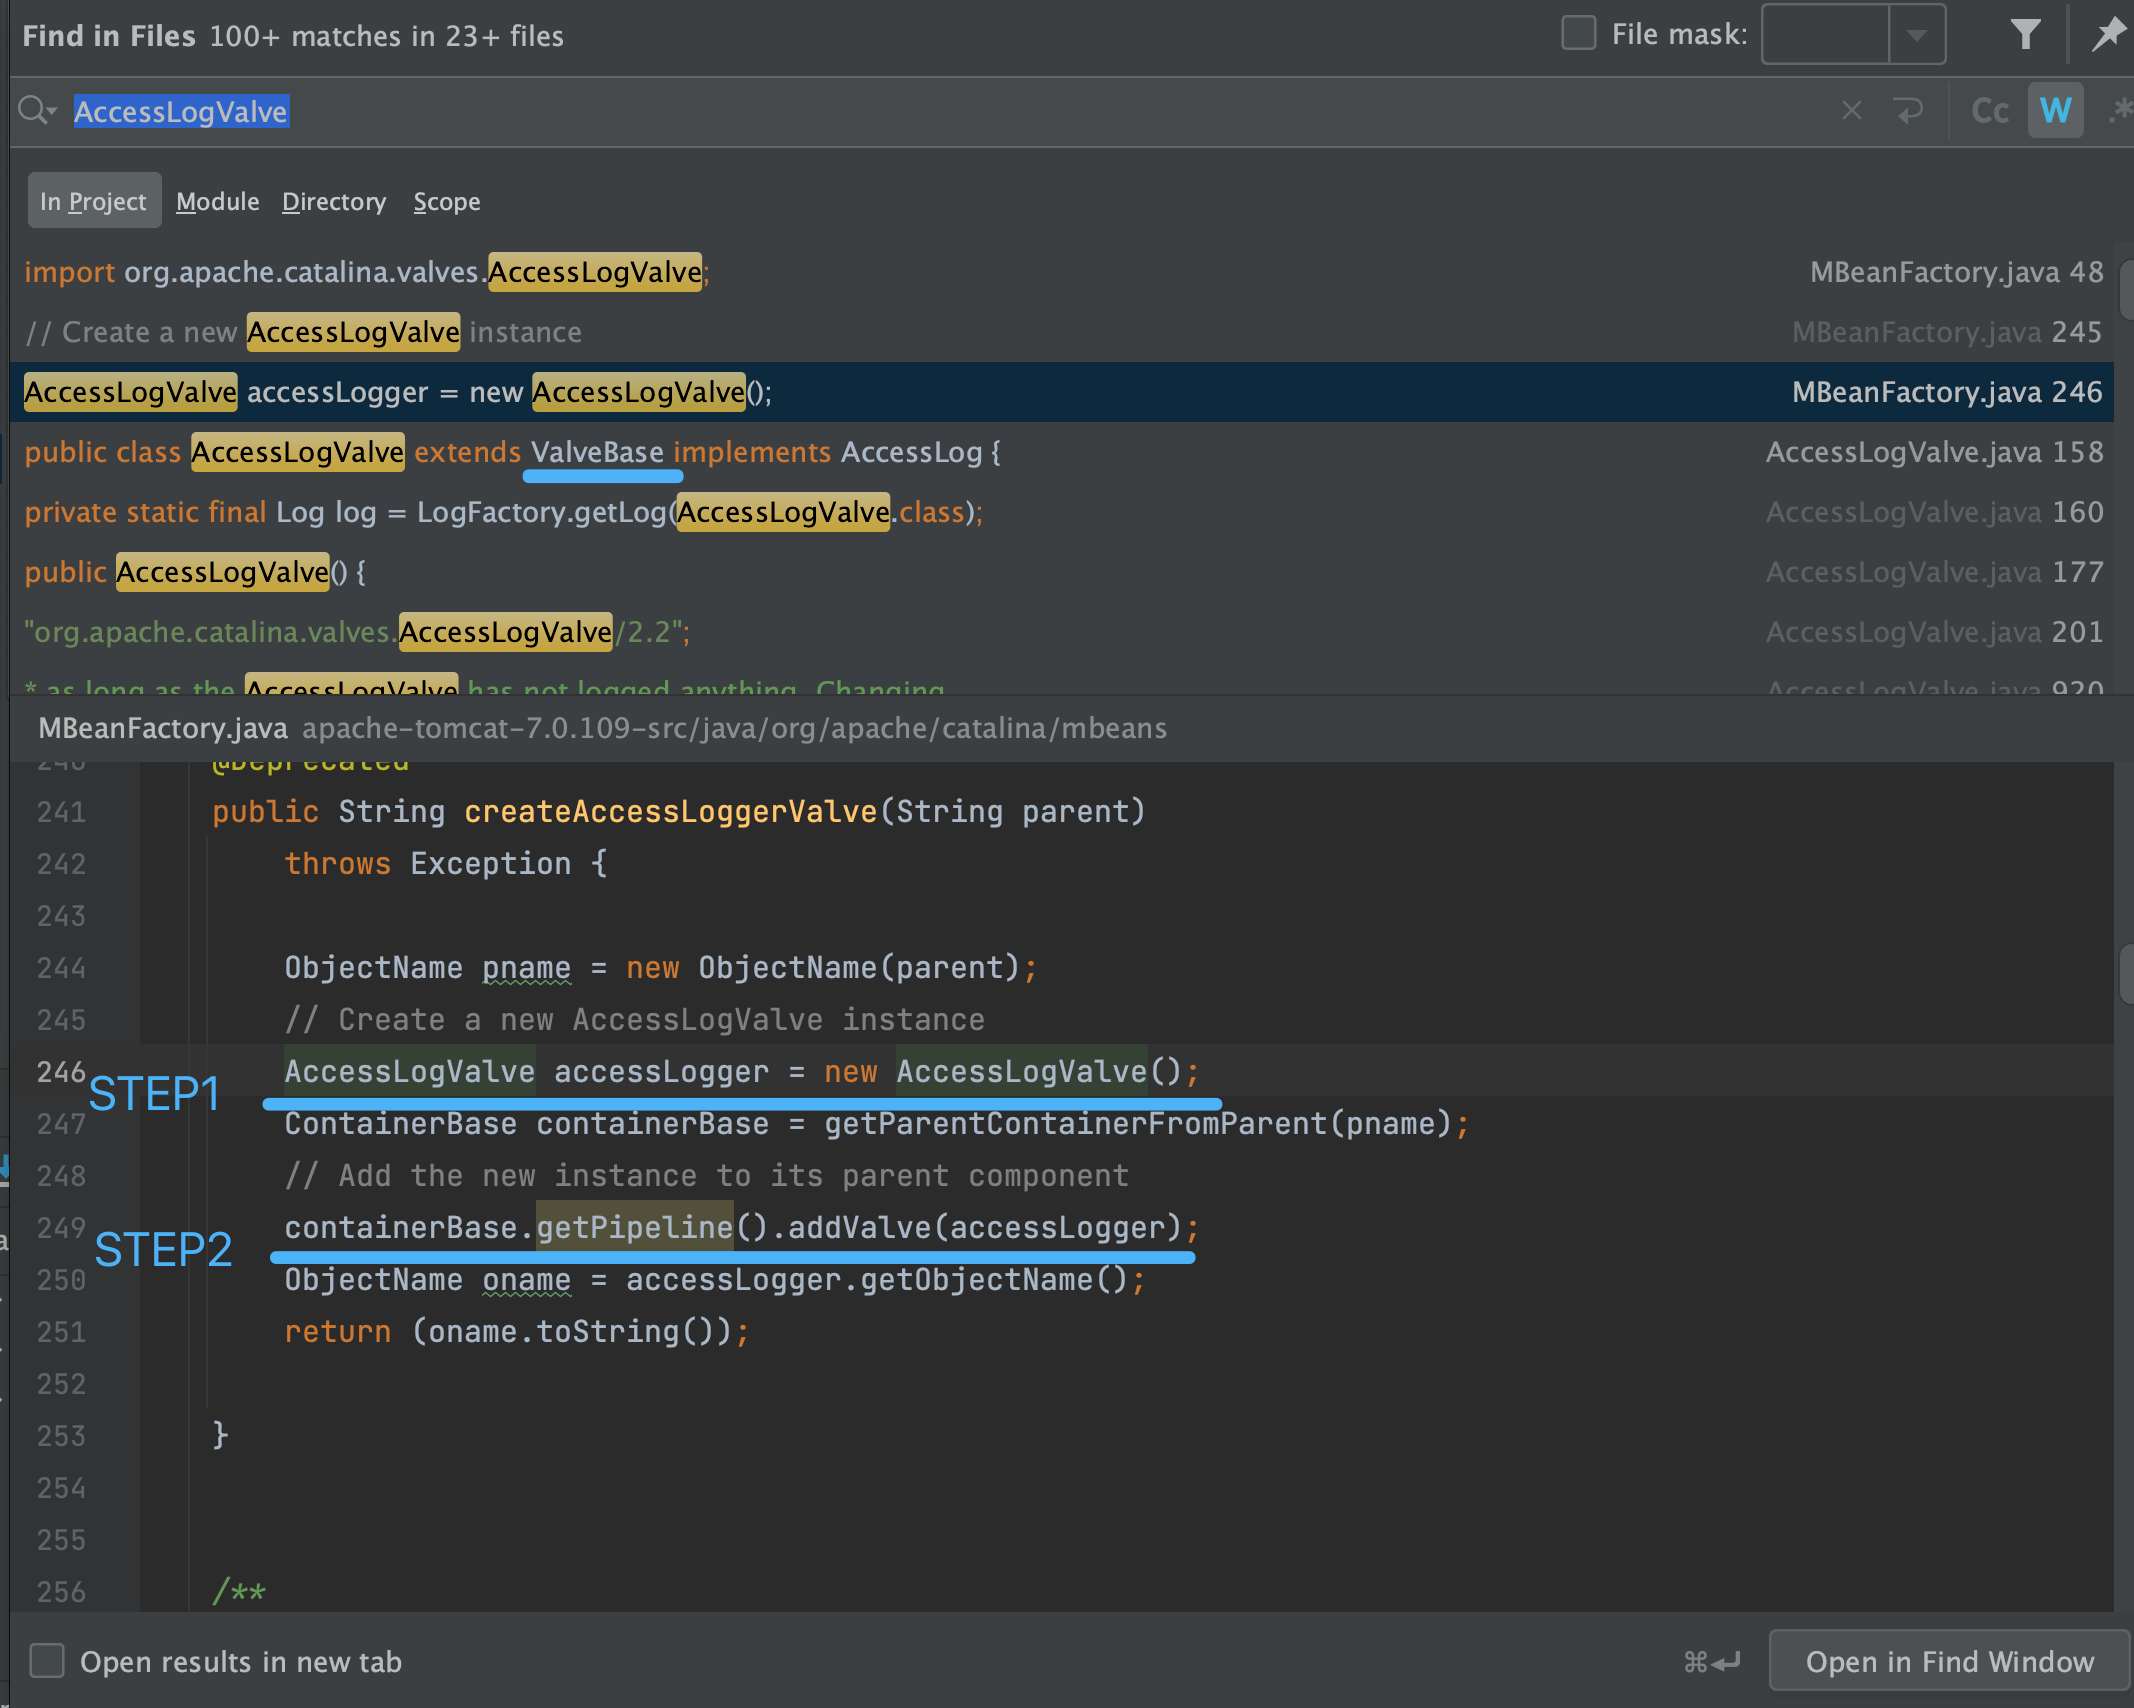Click the new line insert icon
Image resolution: width=2134 pixels, height=1708 pixels.
click(x=1909, y=110)
